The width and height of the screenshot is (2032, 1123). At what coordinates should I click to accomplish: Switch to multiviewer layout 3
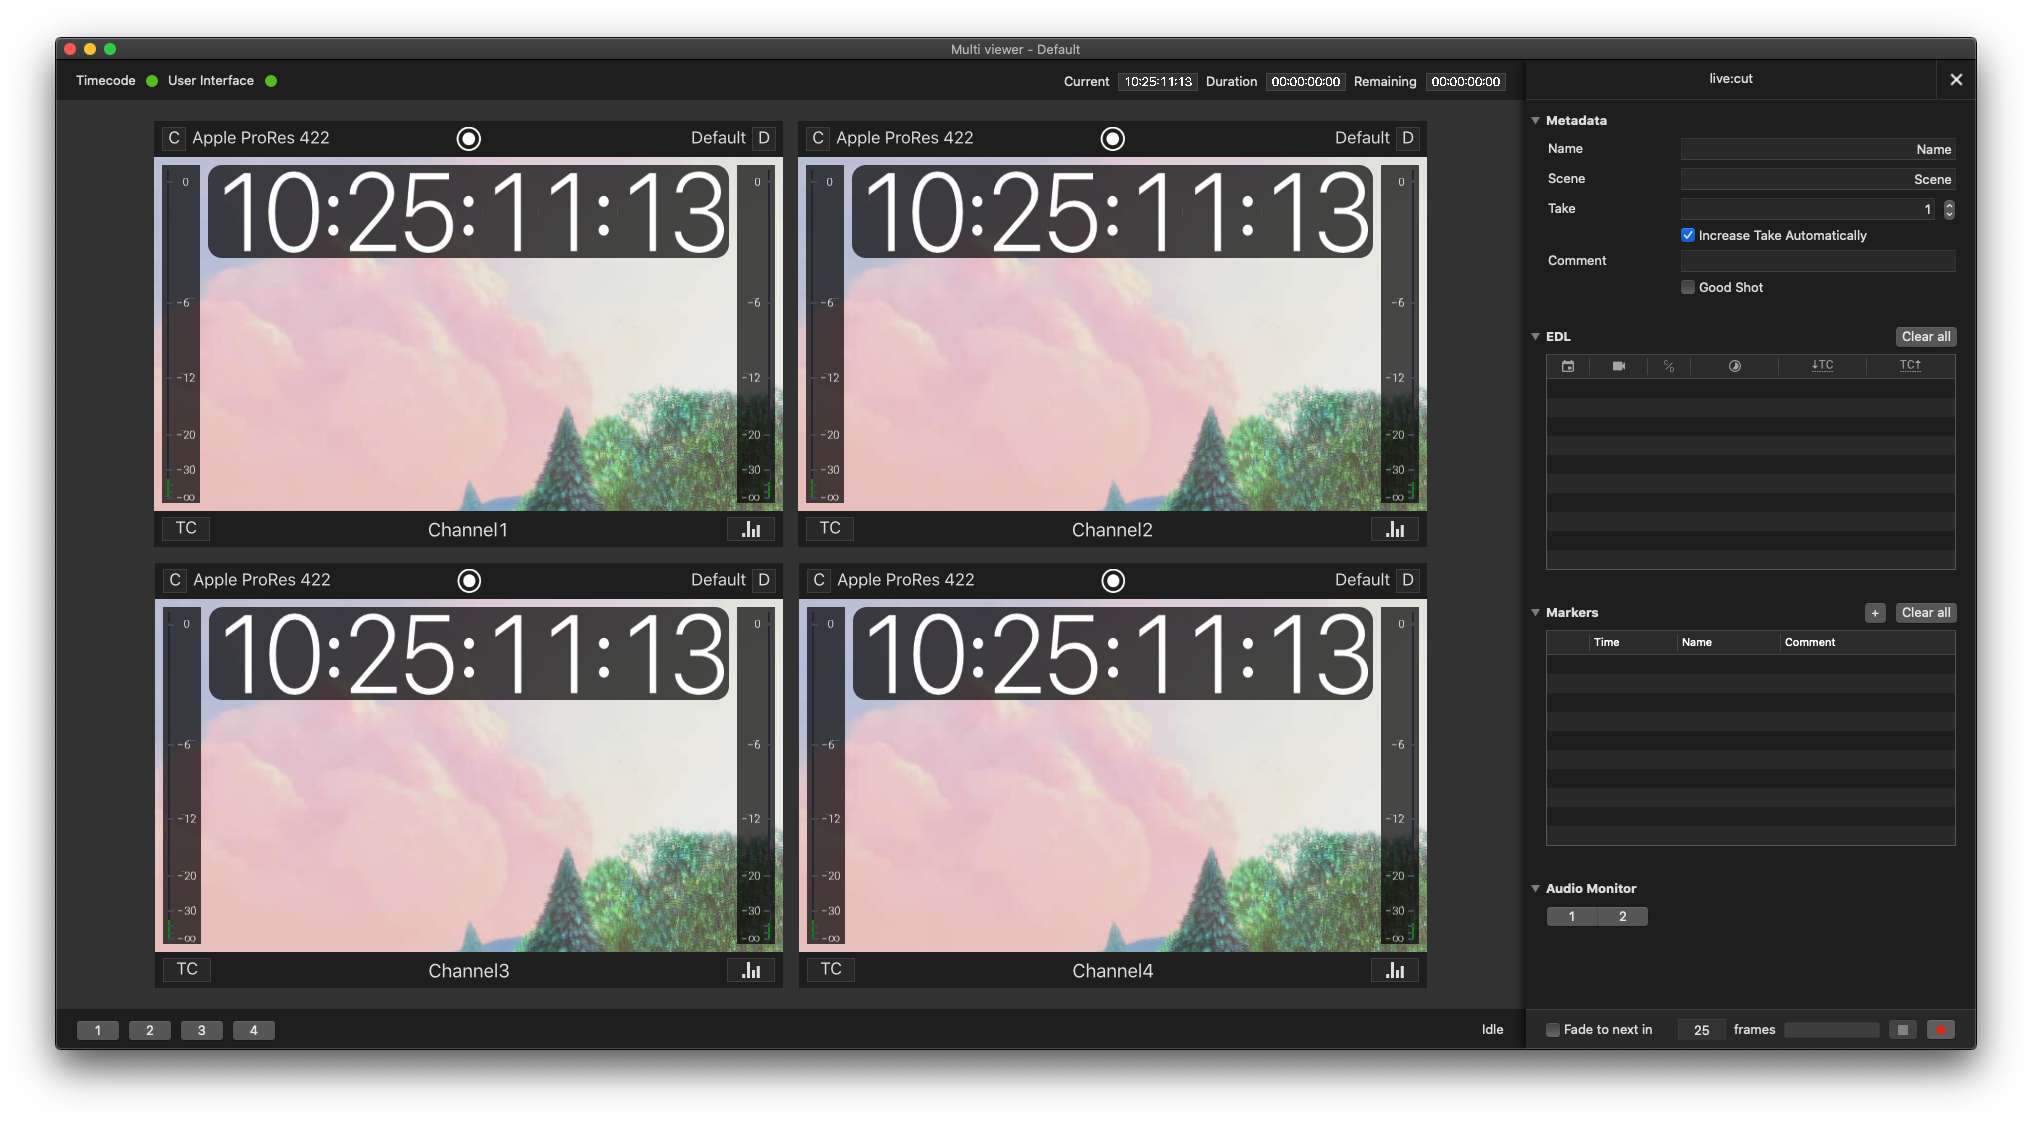[202, 1030]
